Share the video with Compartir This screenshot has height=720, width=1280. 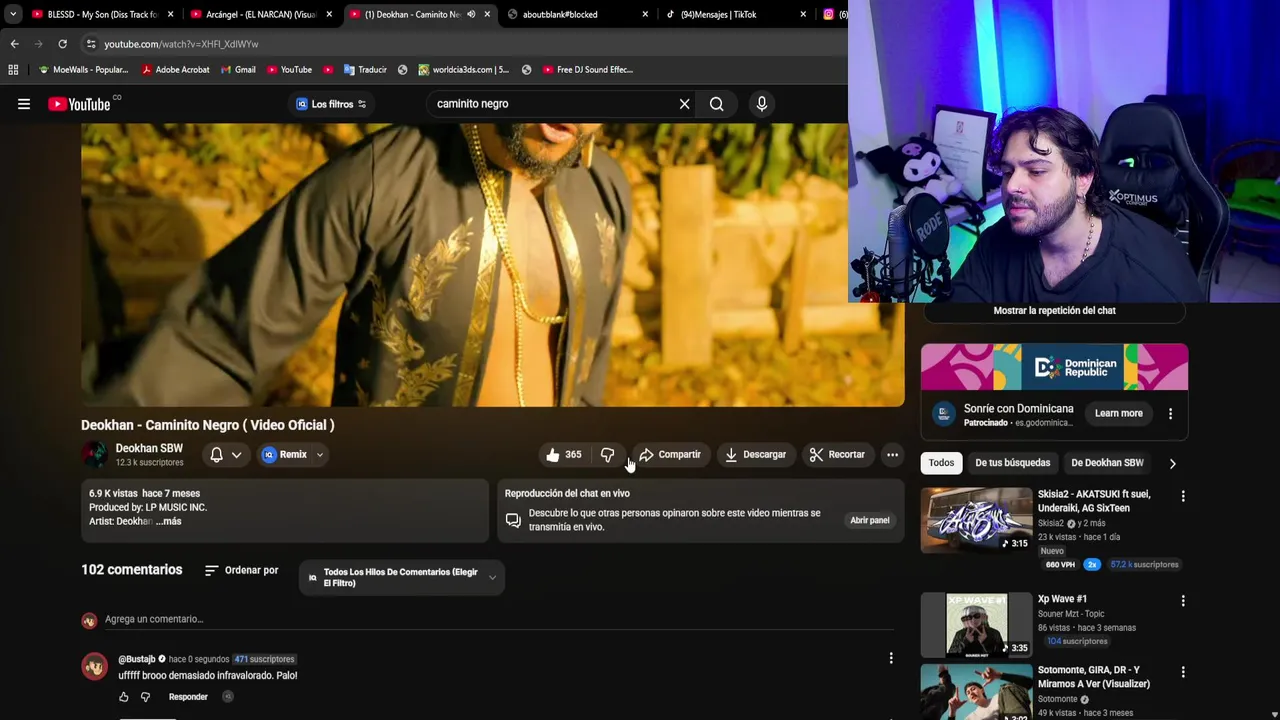[x=669, y=455]
